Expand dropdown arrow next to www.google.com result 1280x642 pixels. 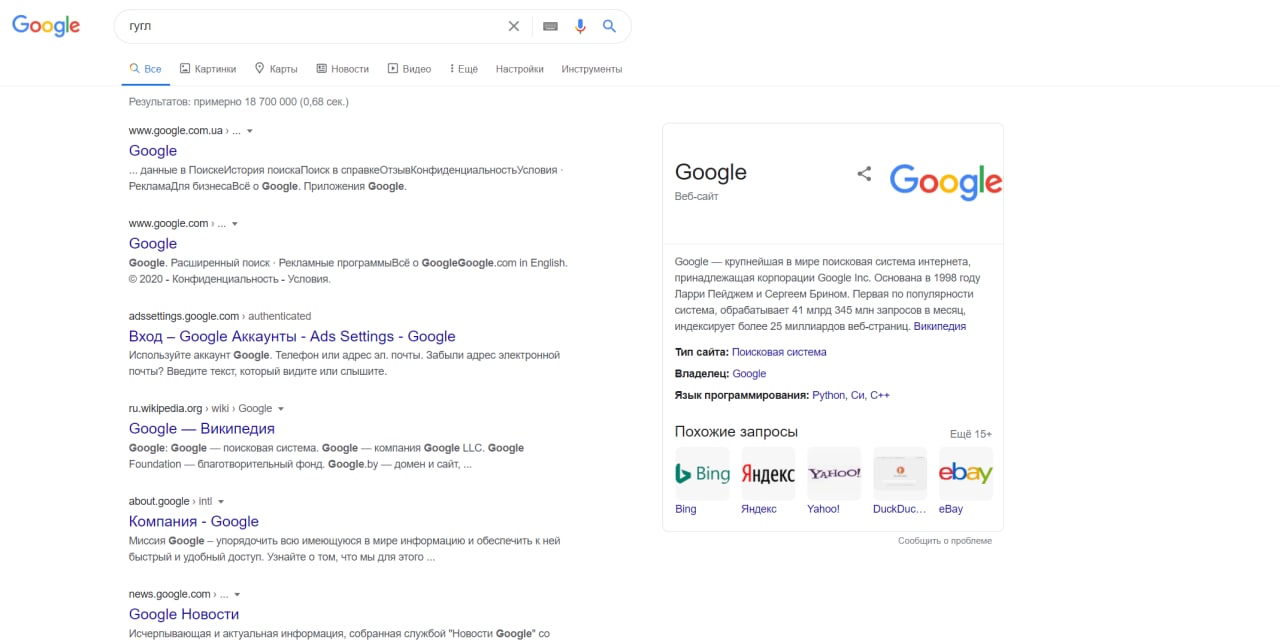235,224
